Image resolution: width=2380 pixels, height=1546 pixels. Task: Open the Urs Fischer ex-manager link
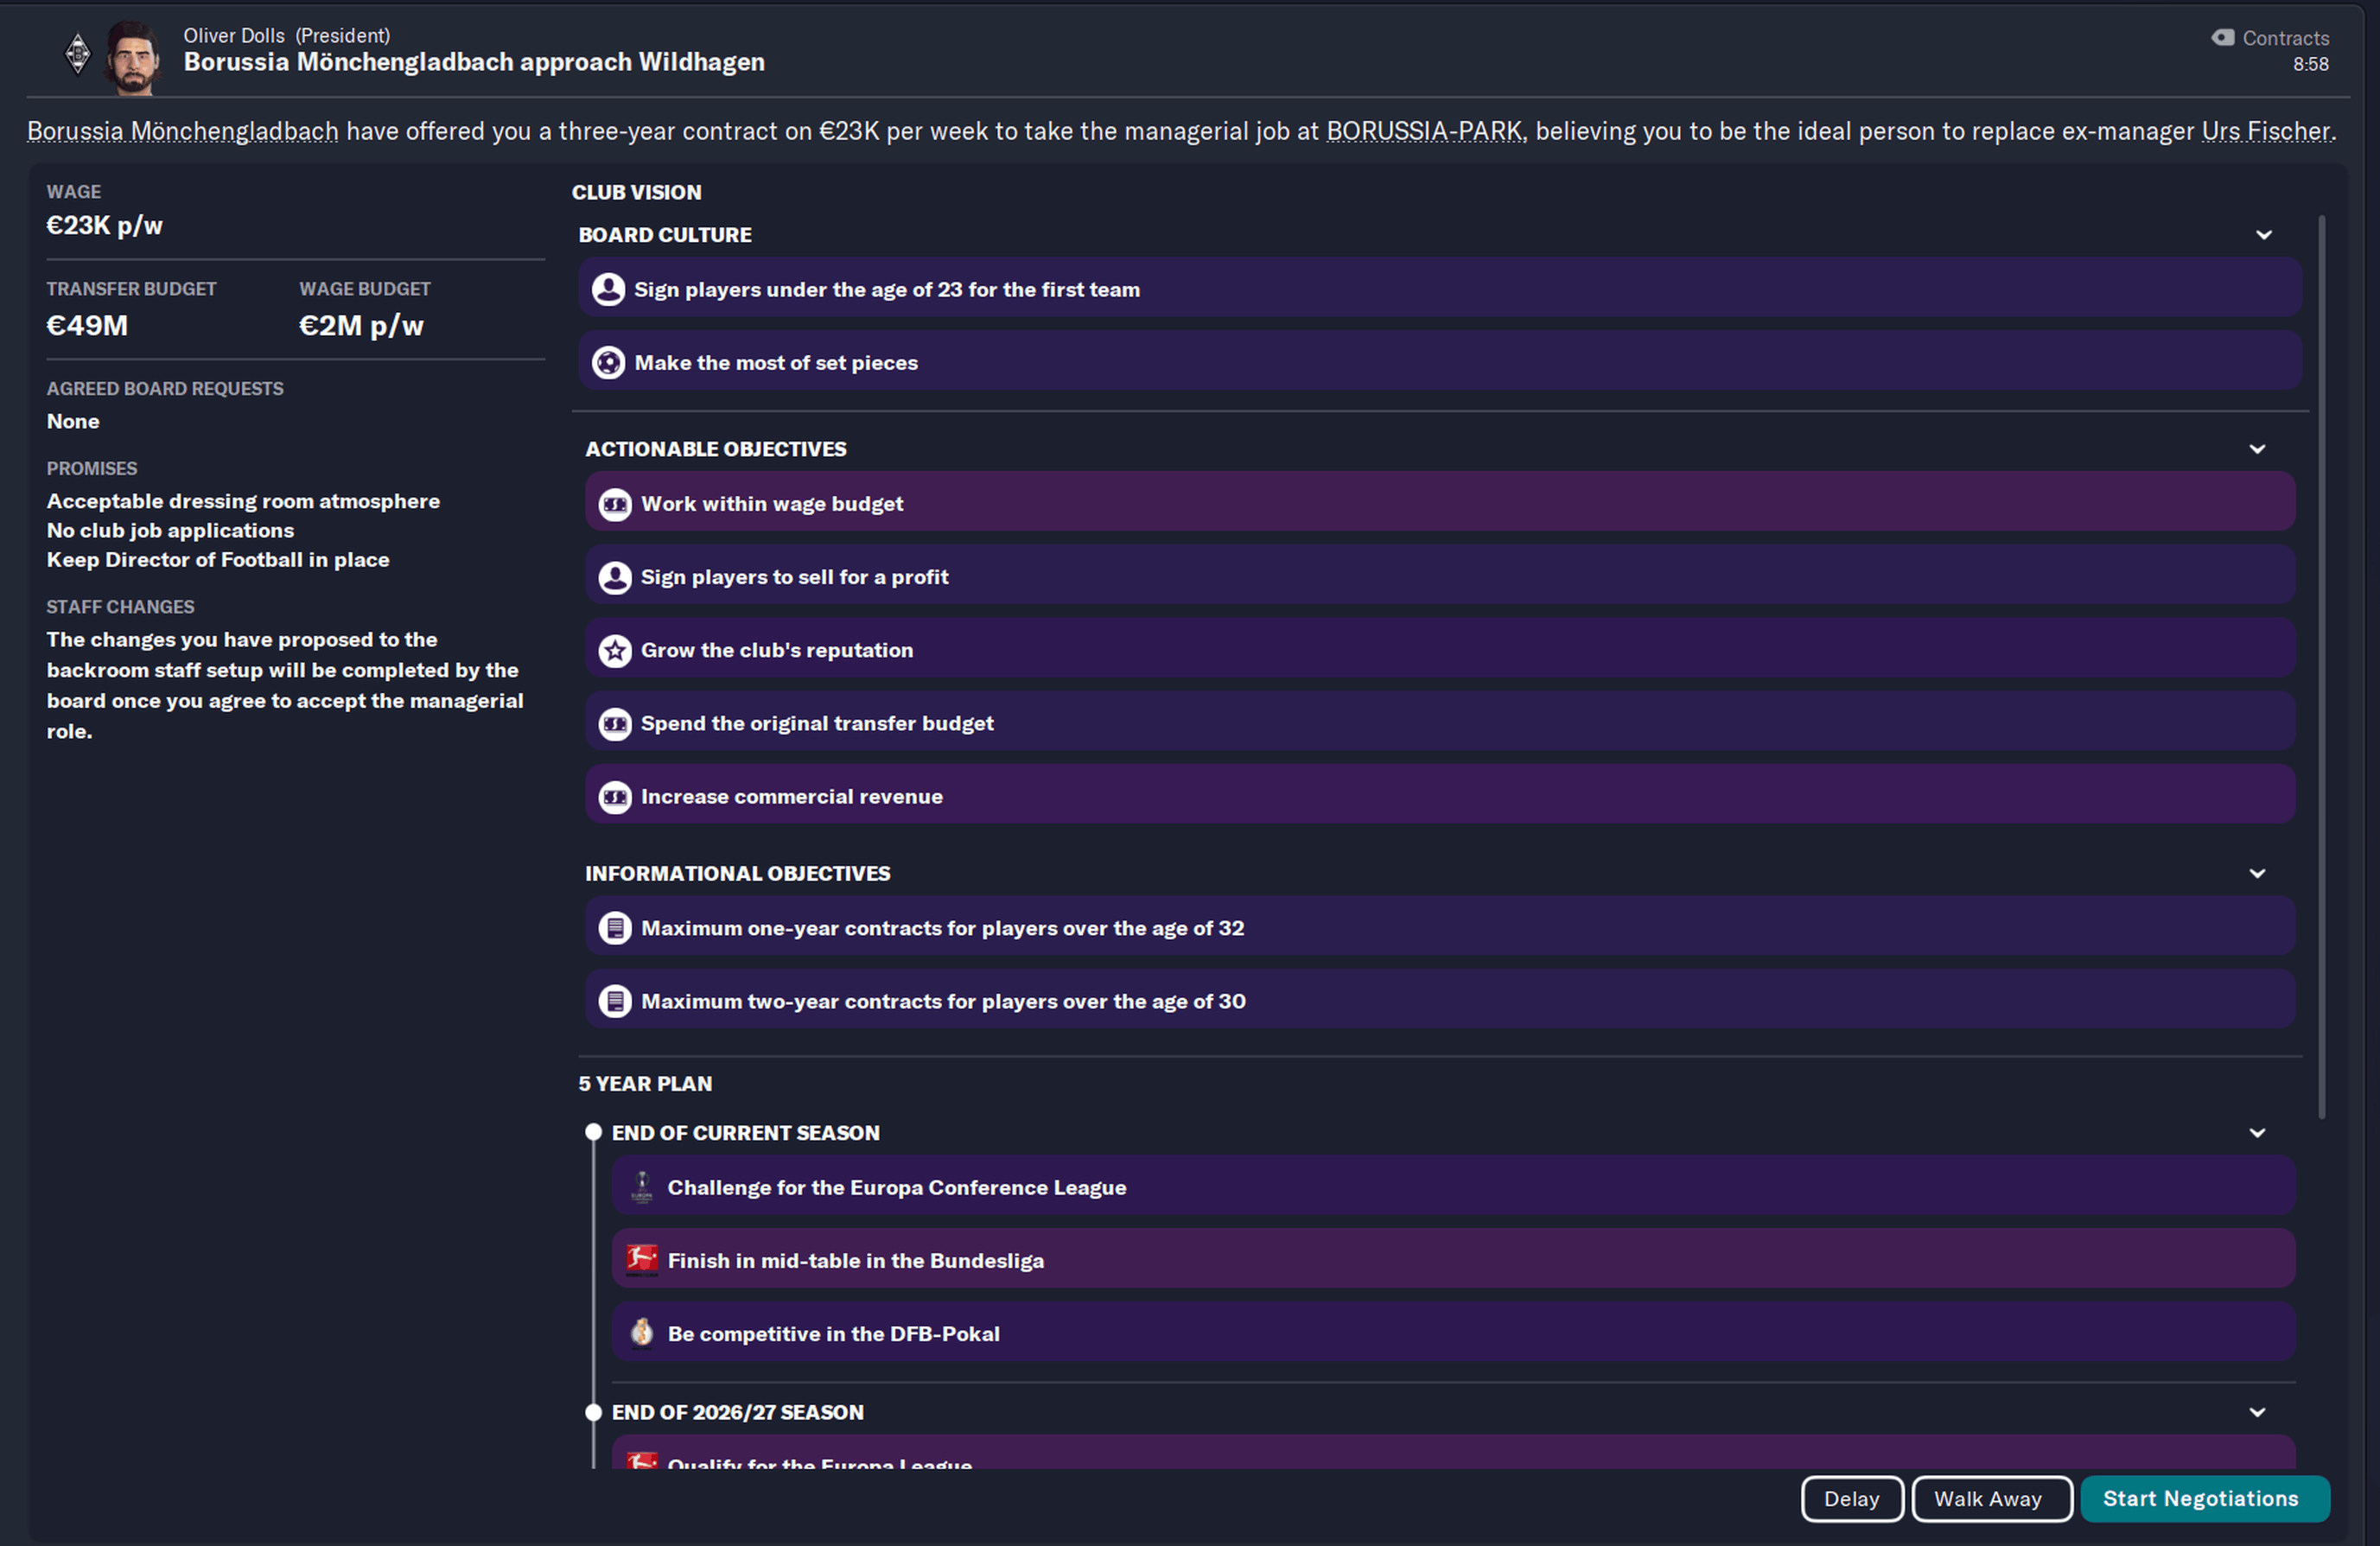coord(2266,131)
